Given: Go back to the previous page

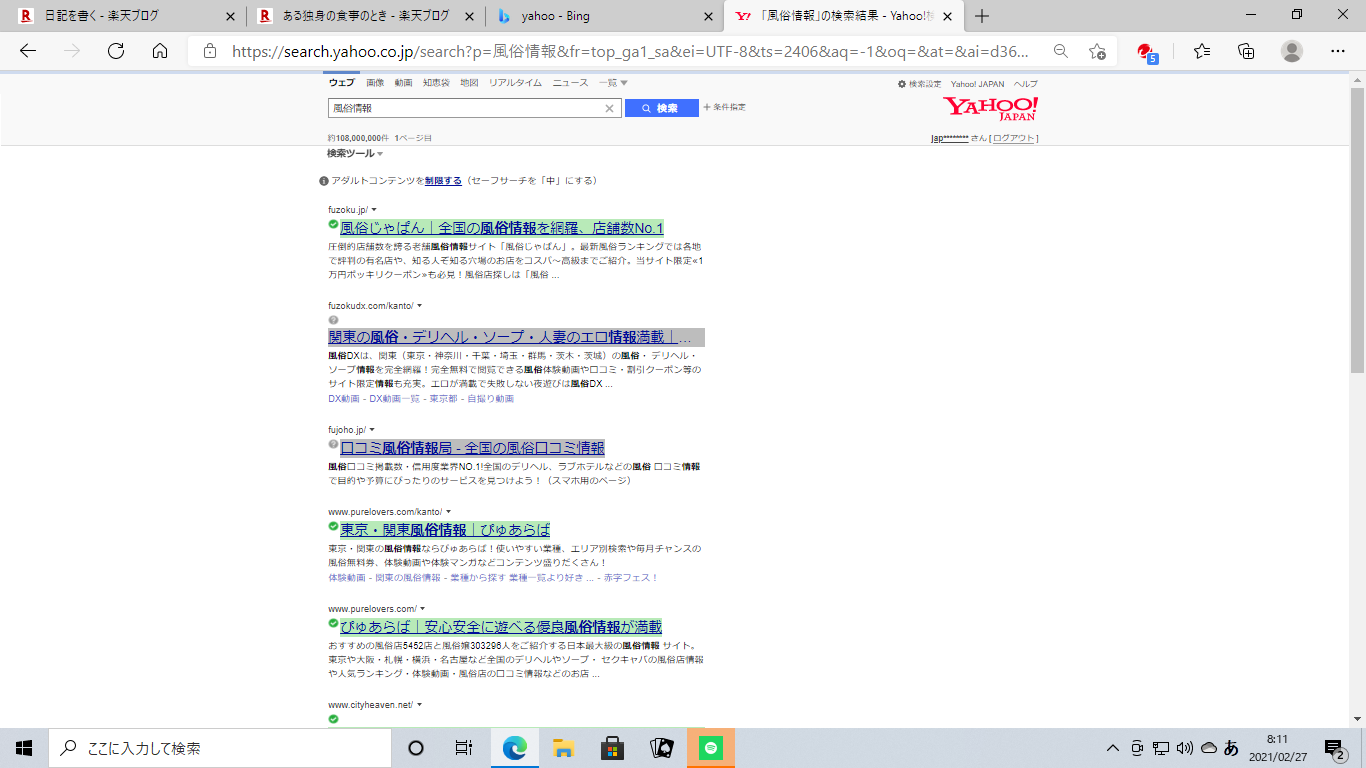Looking at the screenshot, I should tap(28, 51).
